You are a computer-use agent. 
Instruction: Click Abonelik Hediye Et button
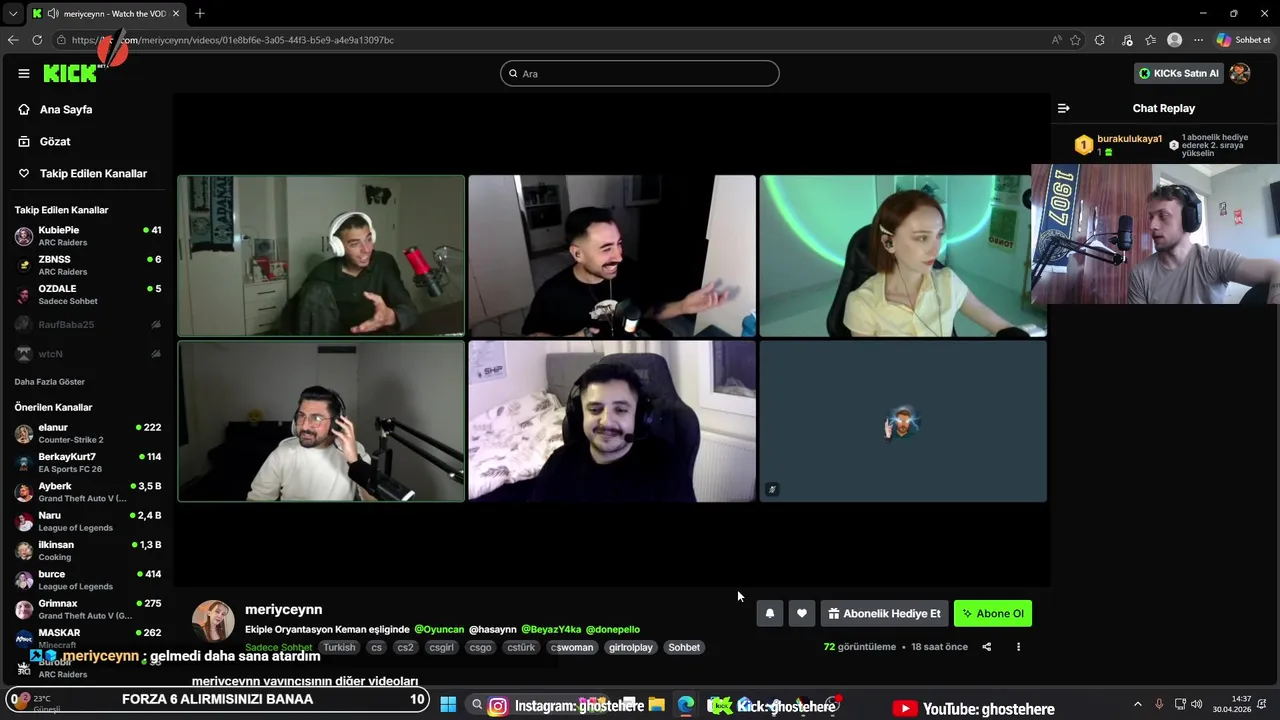click(x=884, y=613)
